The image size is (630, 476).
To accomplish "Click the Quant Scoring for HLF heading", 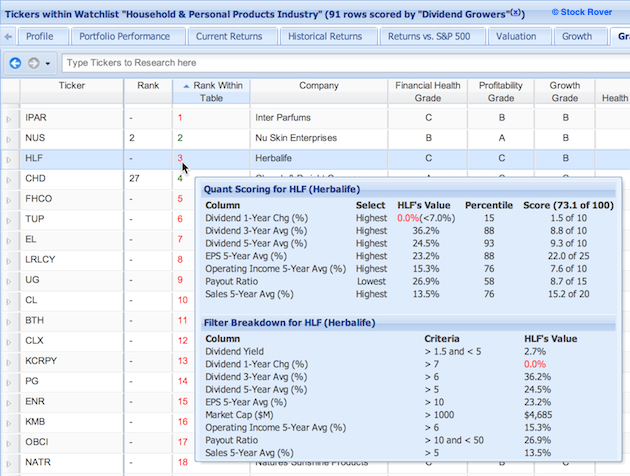I will [282, 189].
